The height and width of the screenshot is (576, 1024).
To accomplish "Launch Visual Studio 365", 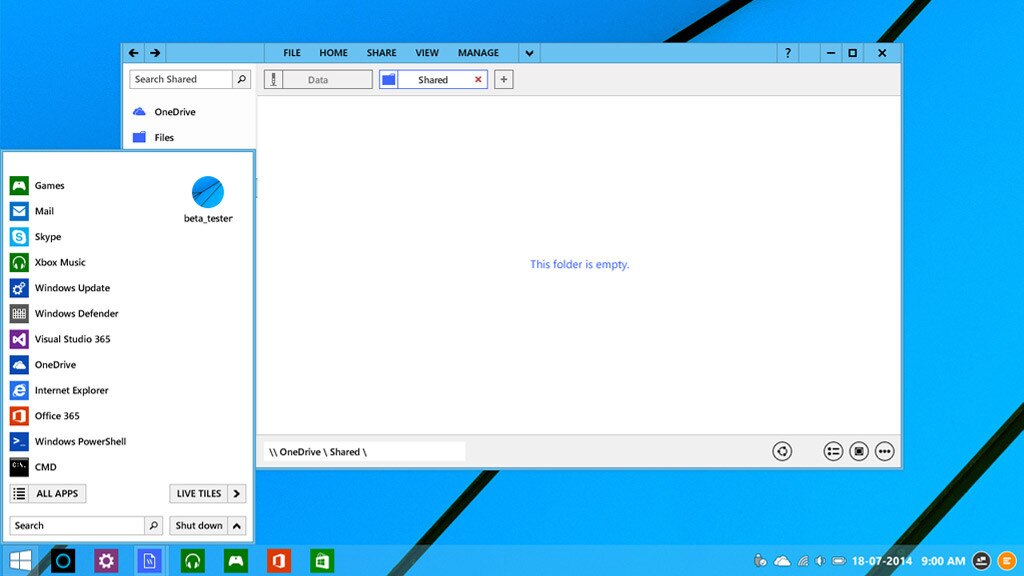I will point(60,339).
